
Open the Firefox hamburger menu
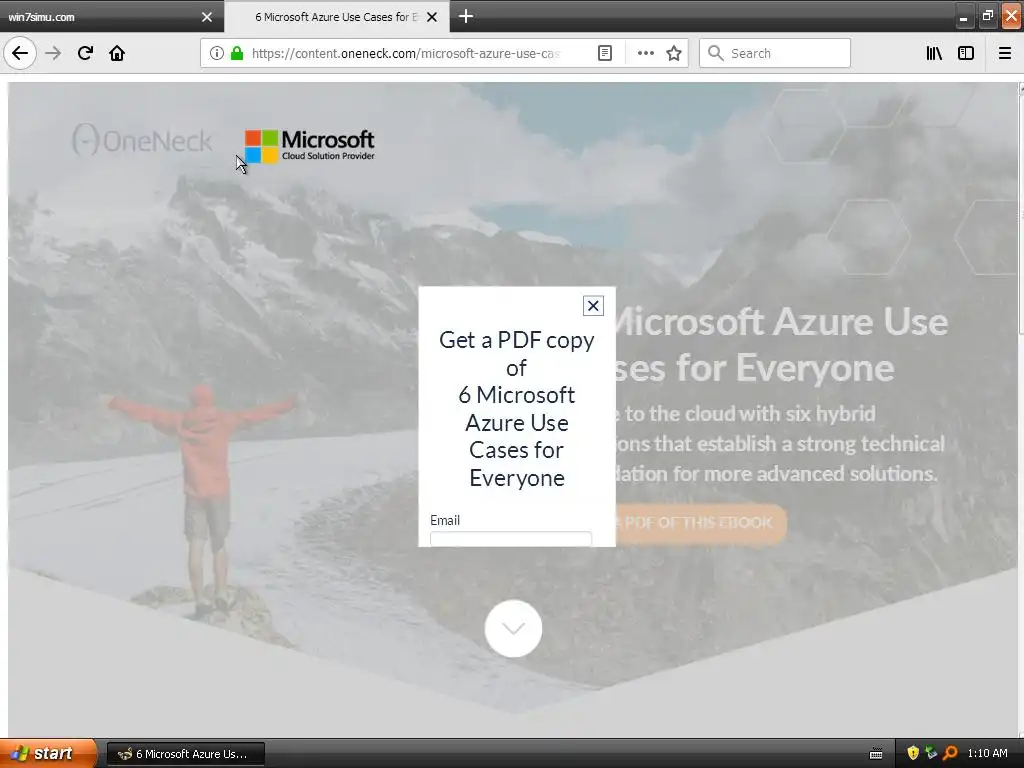coord(1005,53)
